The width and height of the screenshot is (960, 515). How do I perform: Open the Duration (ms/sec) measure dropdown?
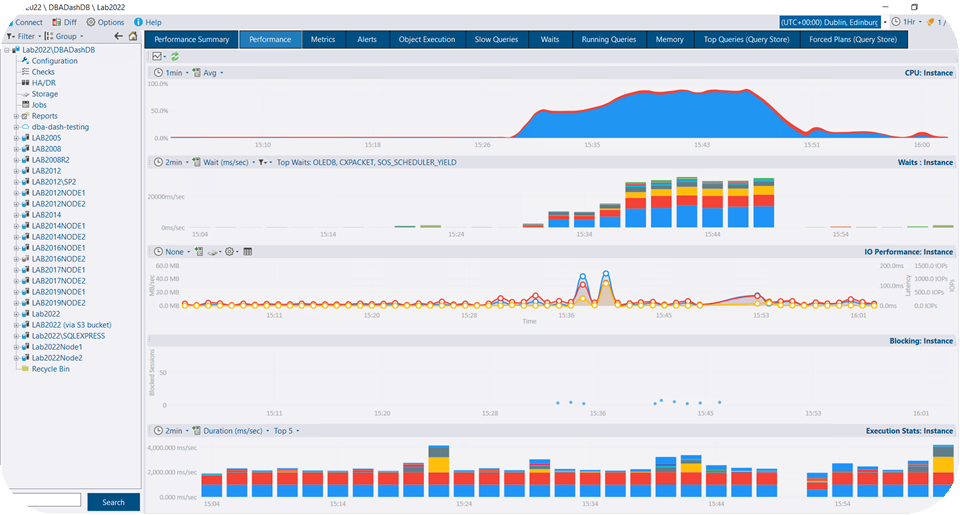coord(231,430)
